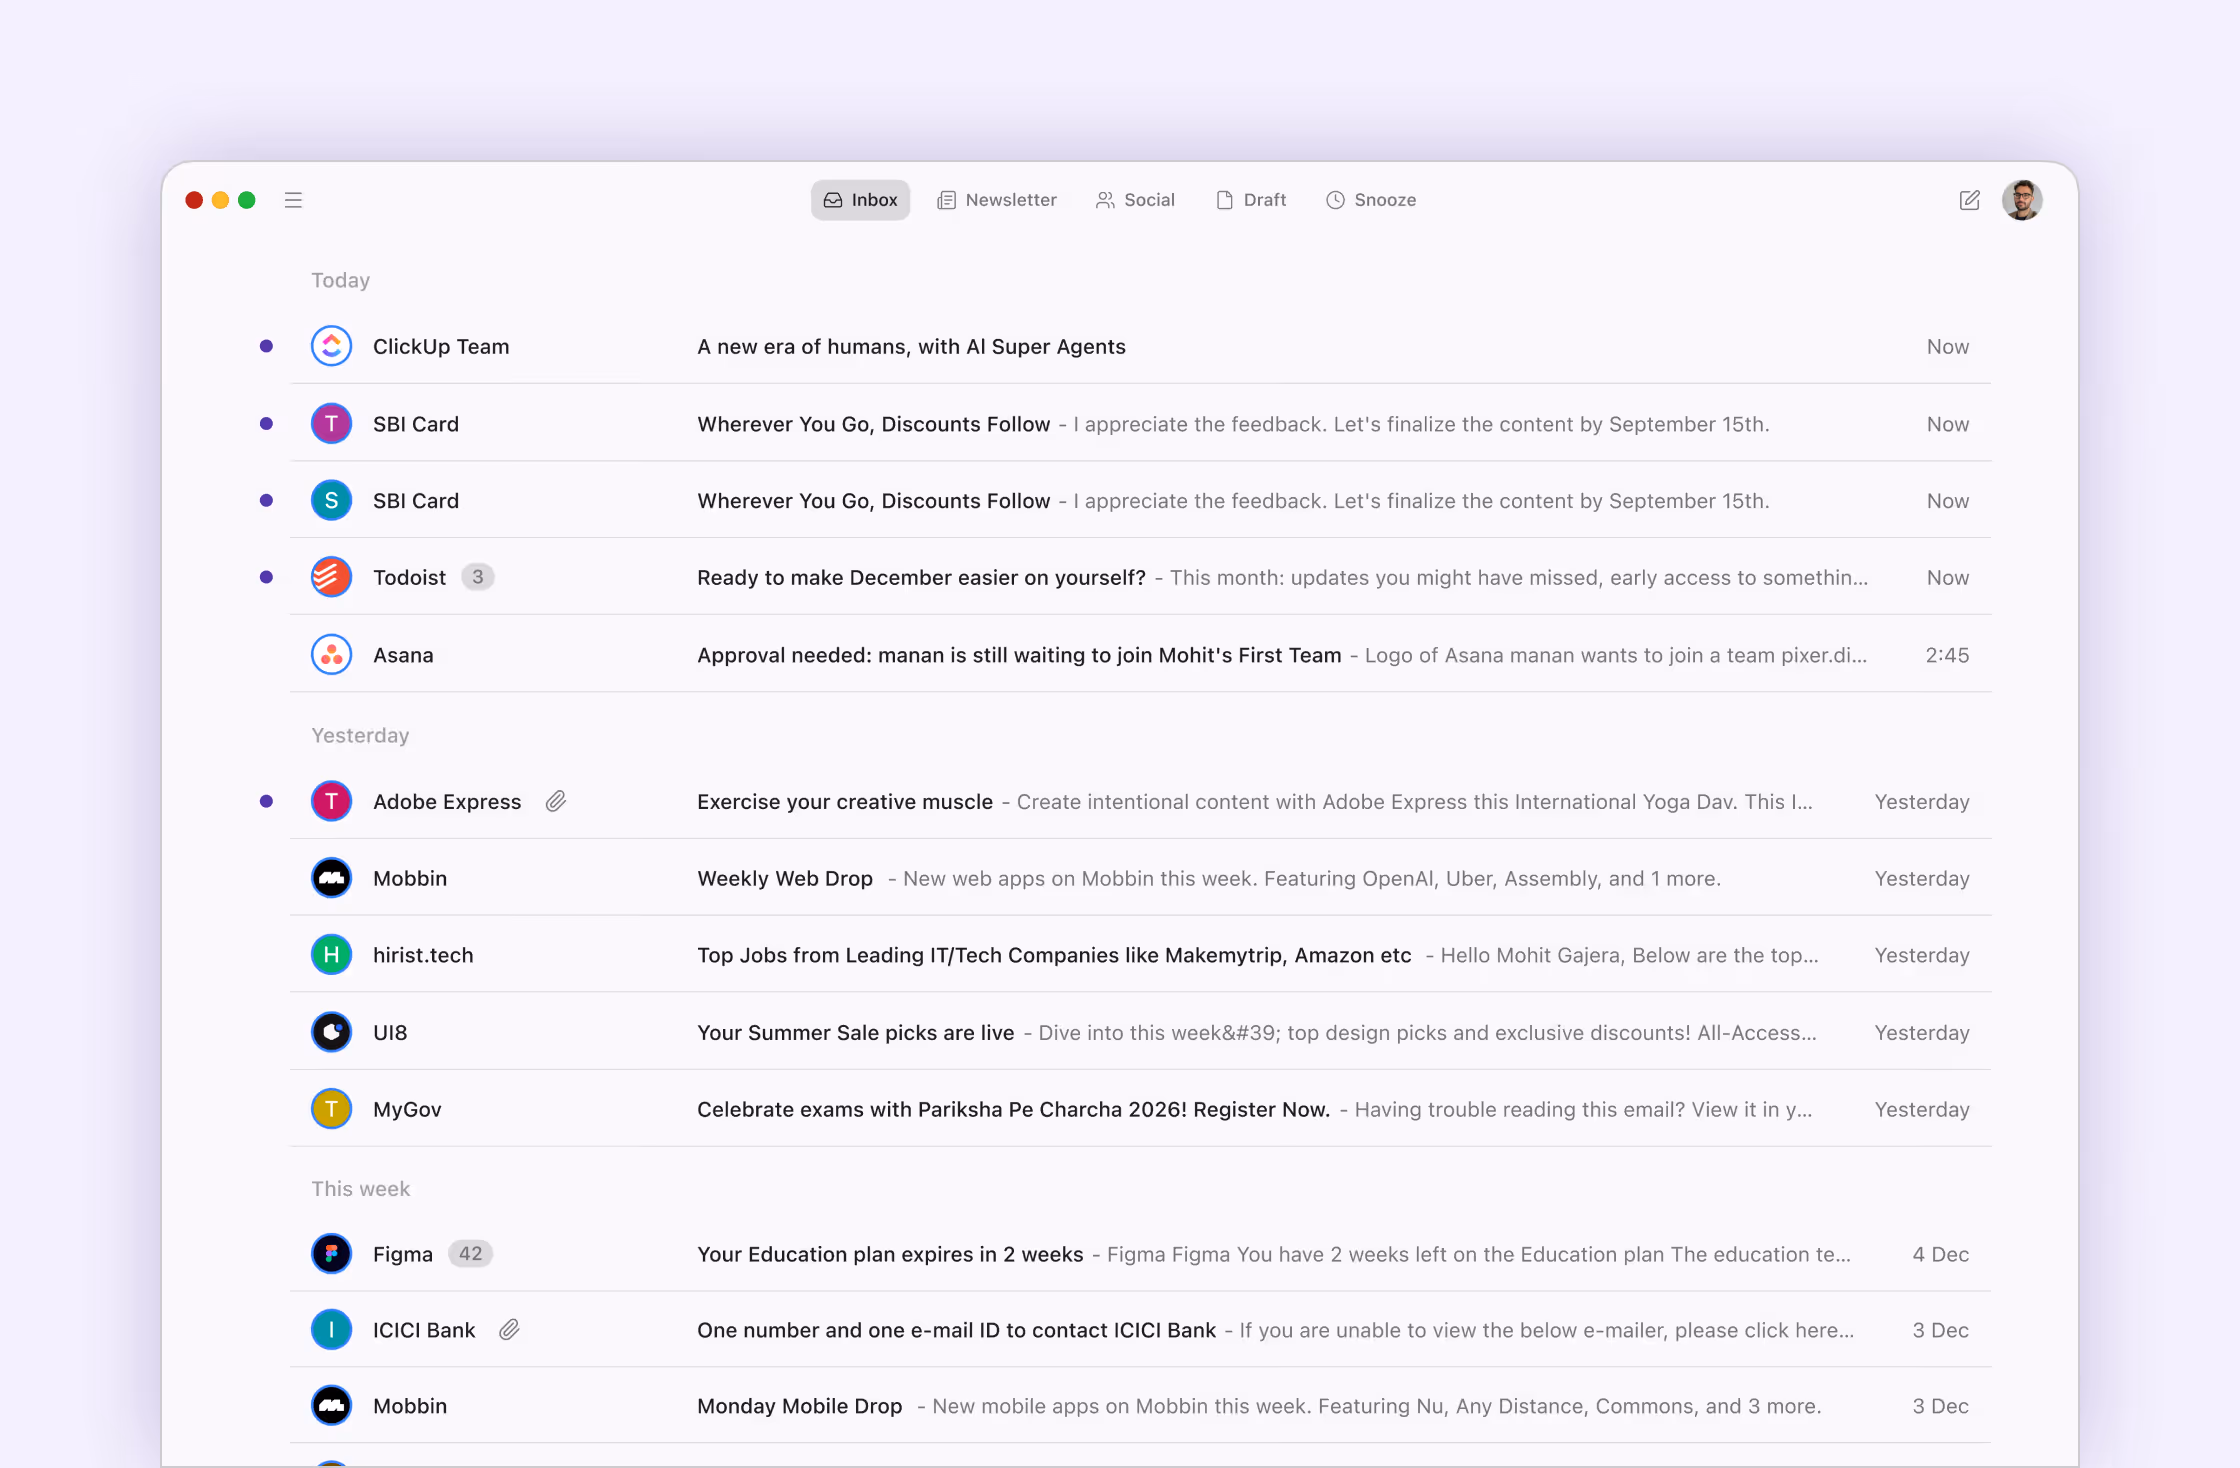Open the compose new email icon
This screenshot has width=2240, height=1468.
click(x=1969, y=200)
